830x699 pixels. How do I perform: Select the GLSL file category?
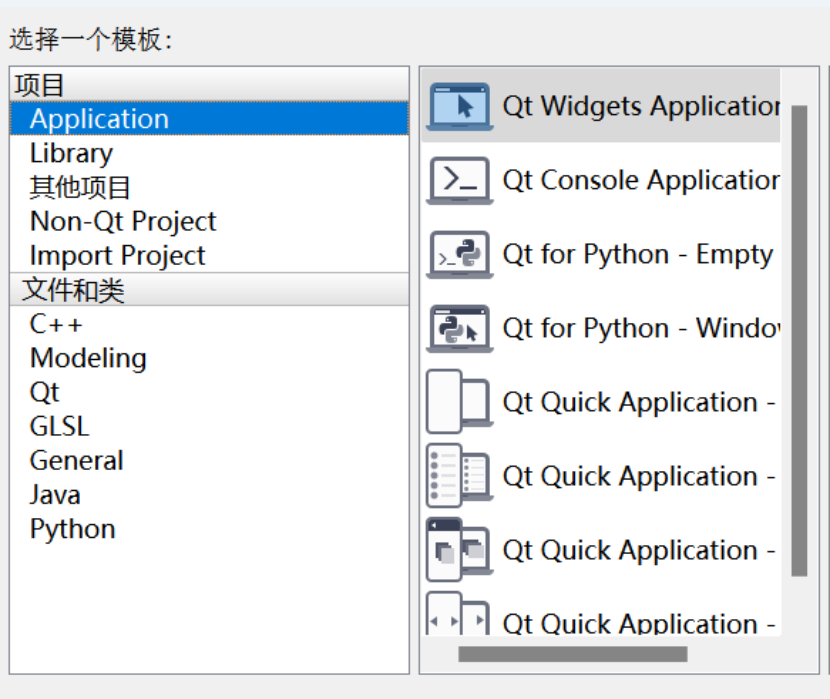[x=209, y=426]
